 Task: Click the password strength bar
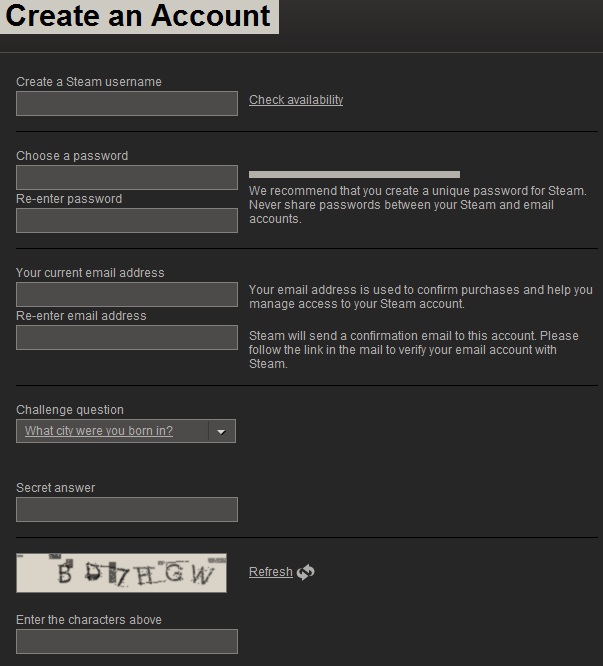[x=354, y=174]
